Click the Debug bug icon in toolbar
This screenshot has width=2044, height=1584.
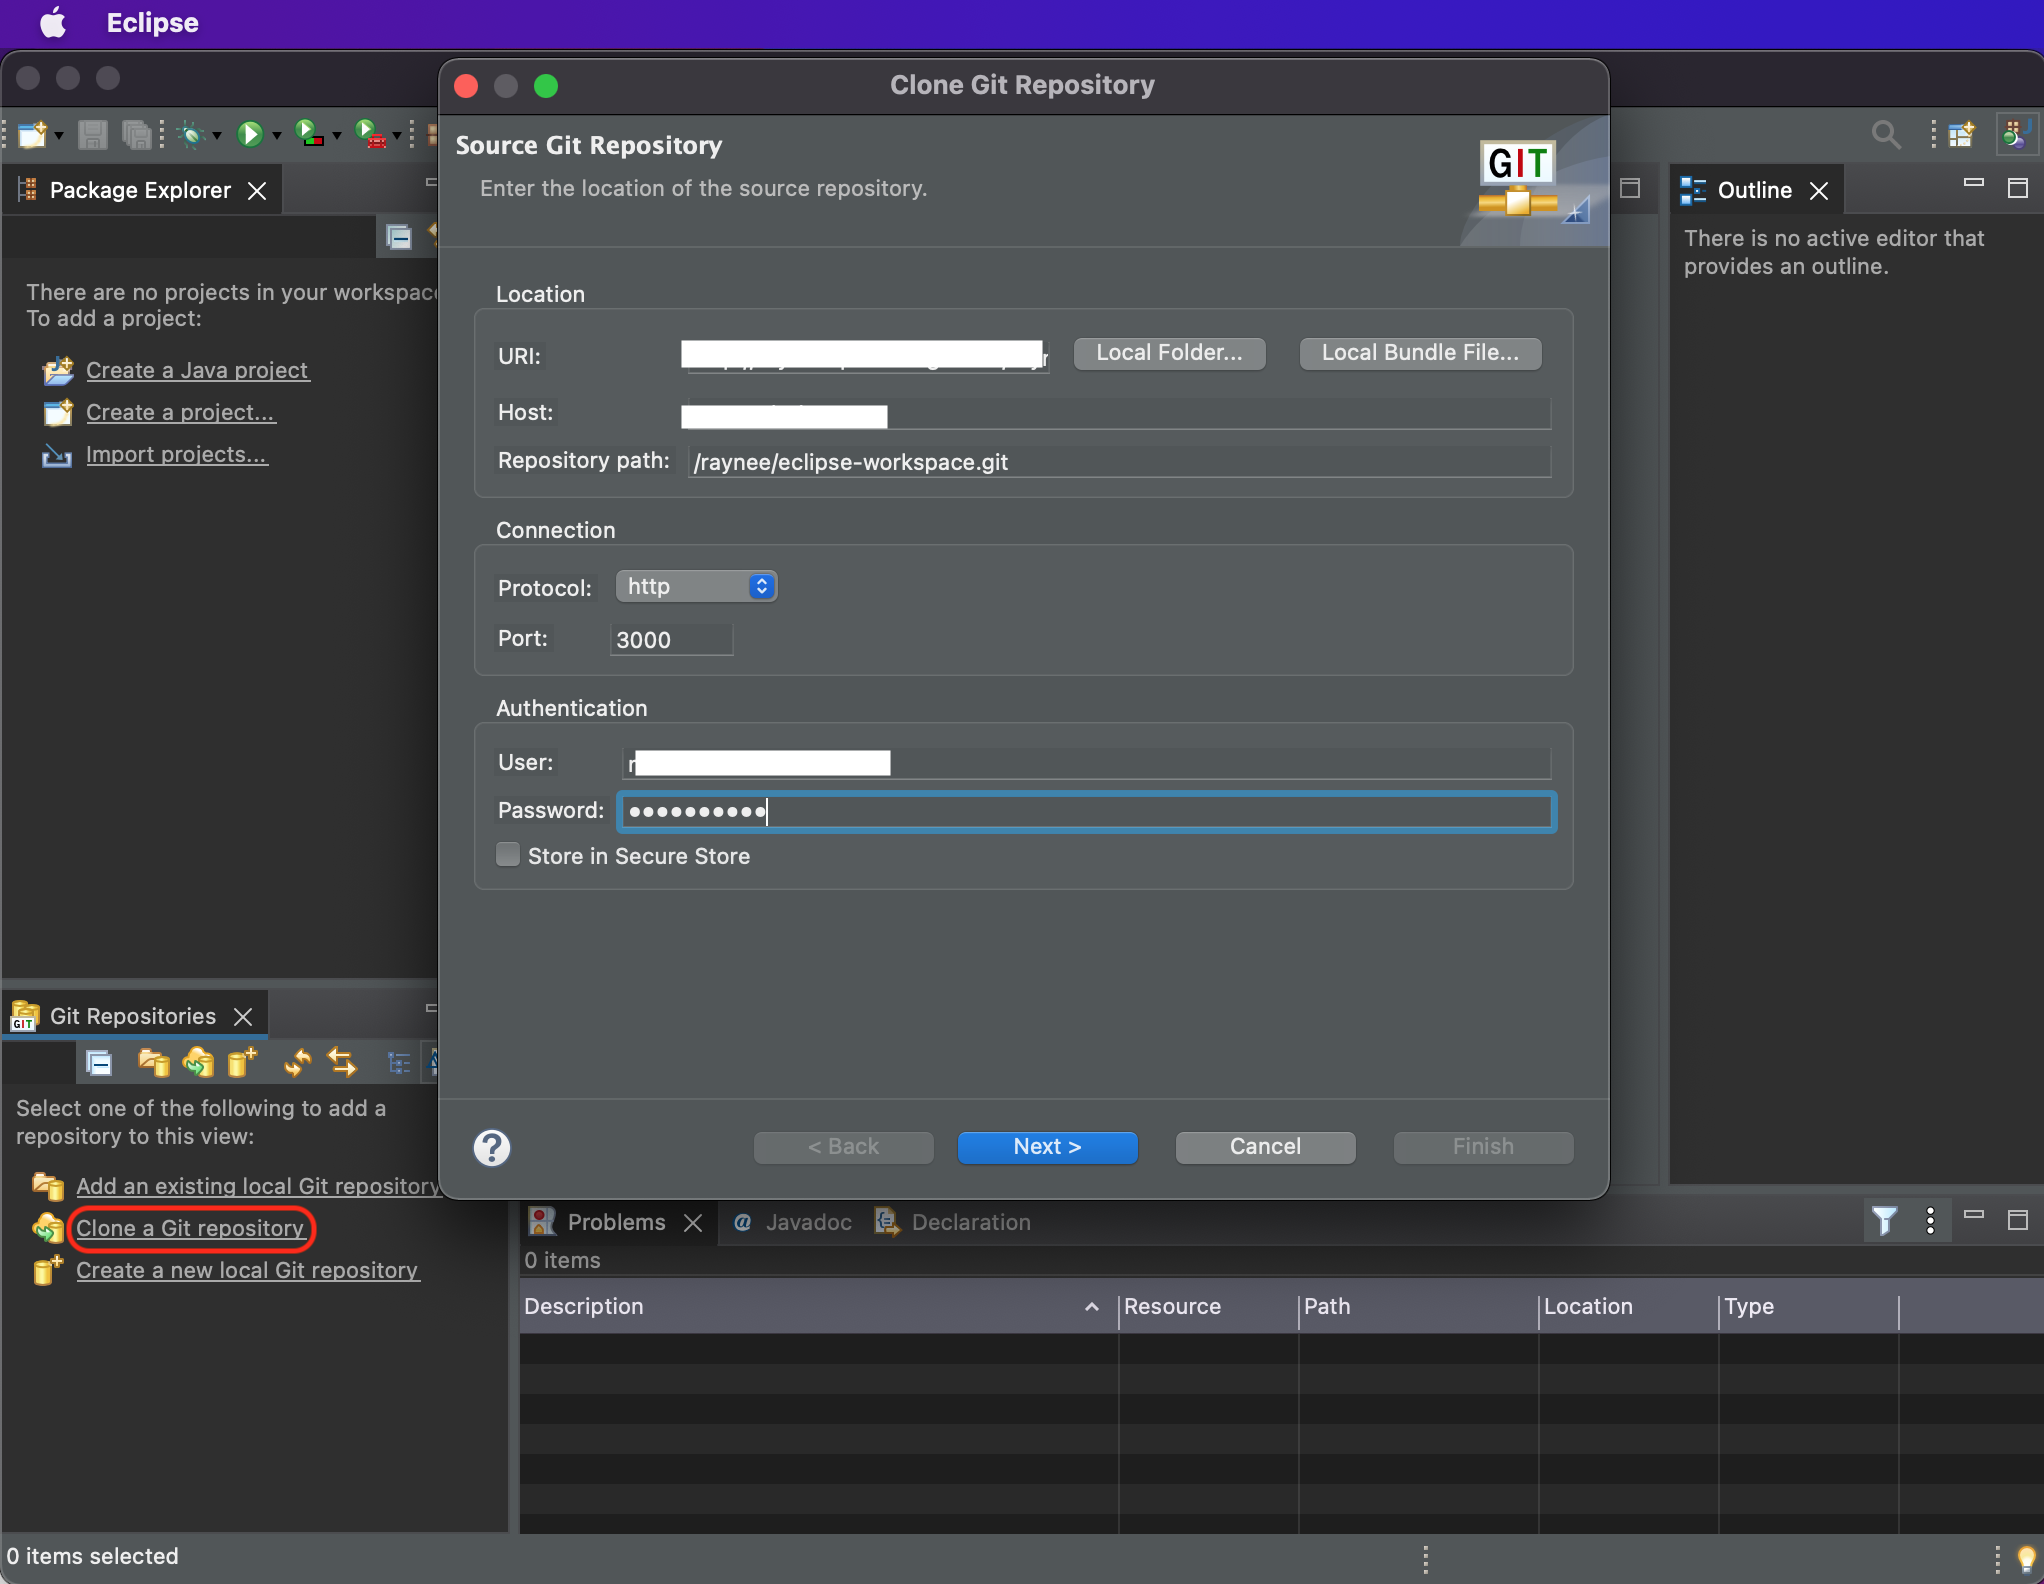click(191, 134)
